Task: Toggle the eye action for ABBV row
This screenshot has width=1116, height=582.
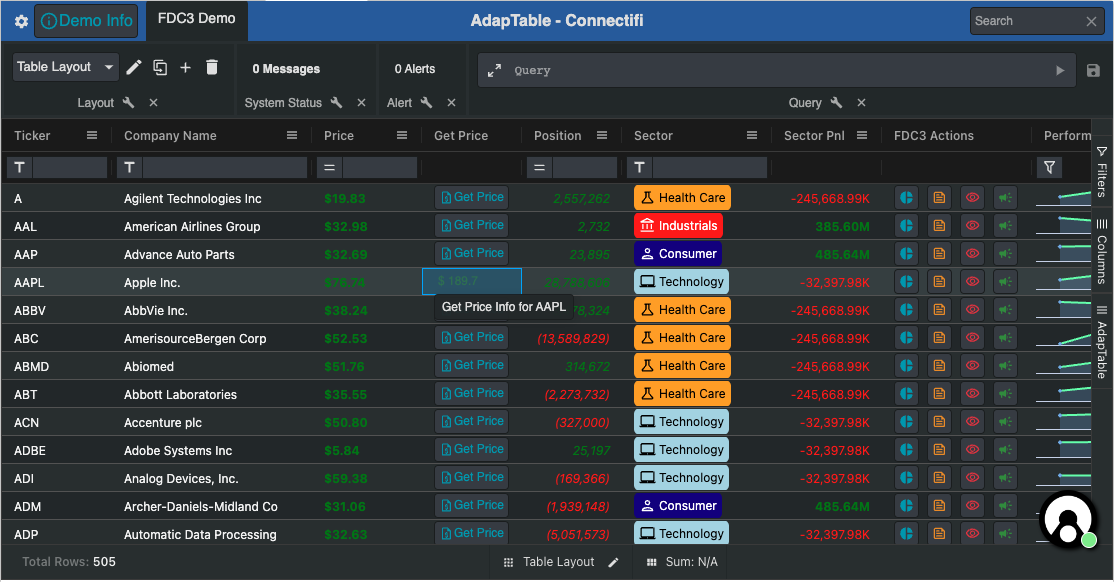Action: tap(972, 309)
